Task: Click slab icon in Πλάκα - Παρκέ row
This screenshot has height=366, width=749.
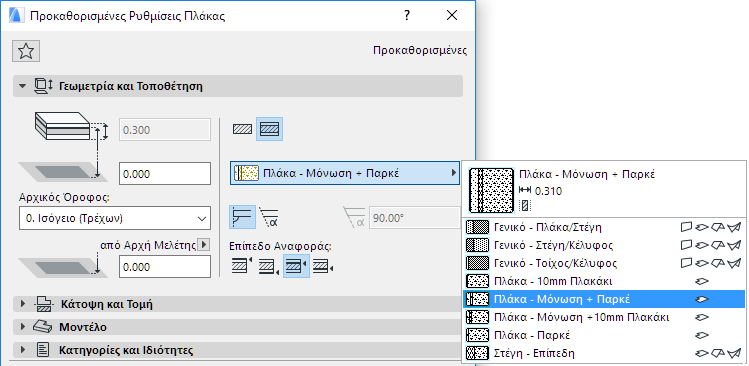Action: pyautogui.click(x=702, y=336)
